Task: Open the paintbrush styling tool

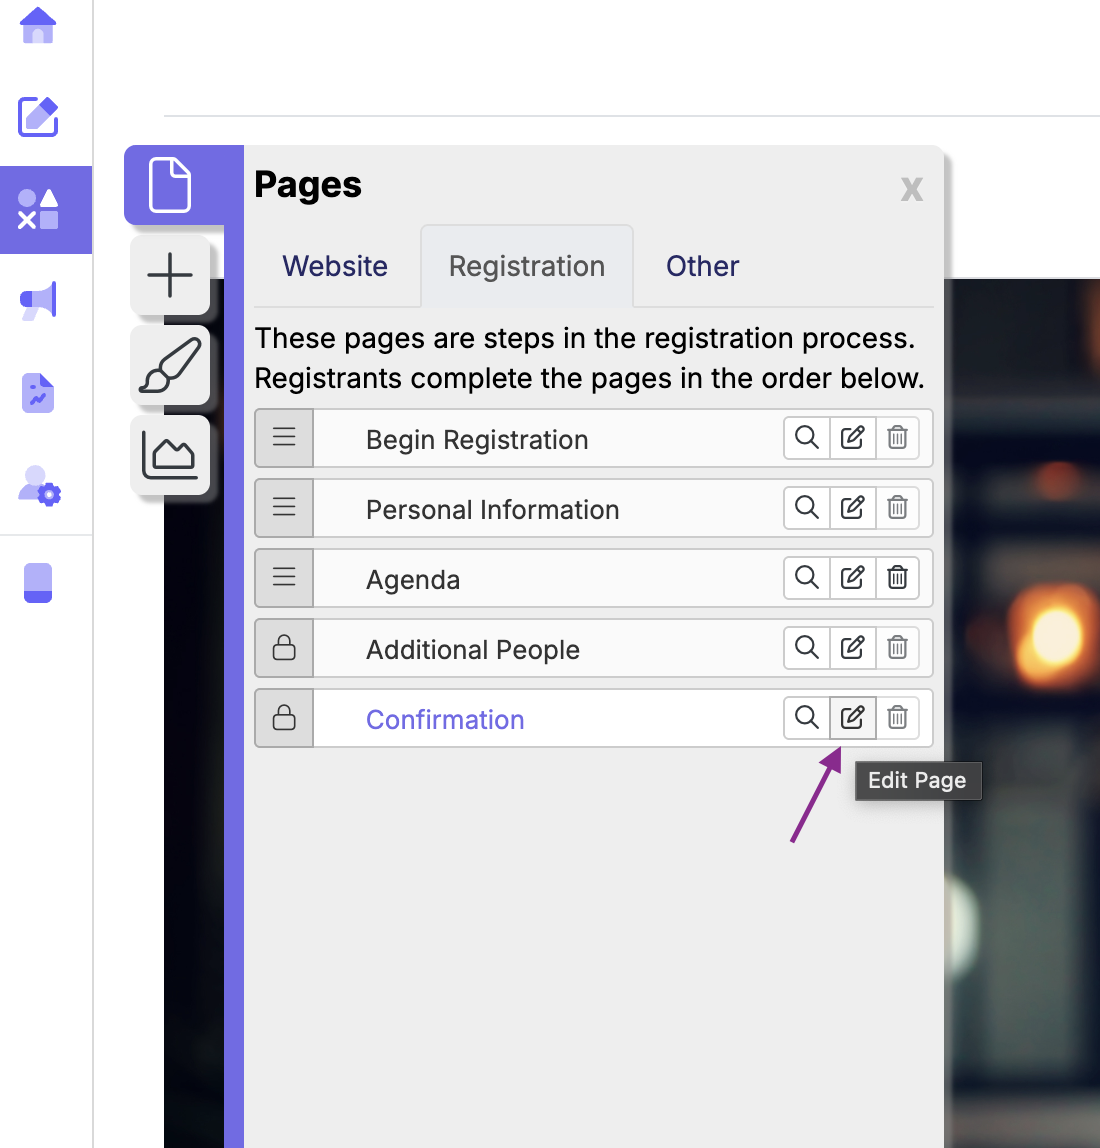Action: [x=170, y=365]
